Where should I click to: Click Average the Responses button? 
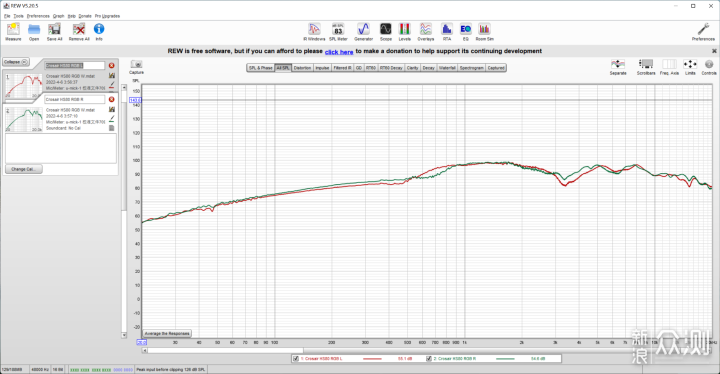click(x=167, y=334)
